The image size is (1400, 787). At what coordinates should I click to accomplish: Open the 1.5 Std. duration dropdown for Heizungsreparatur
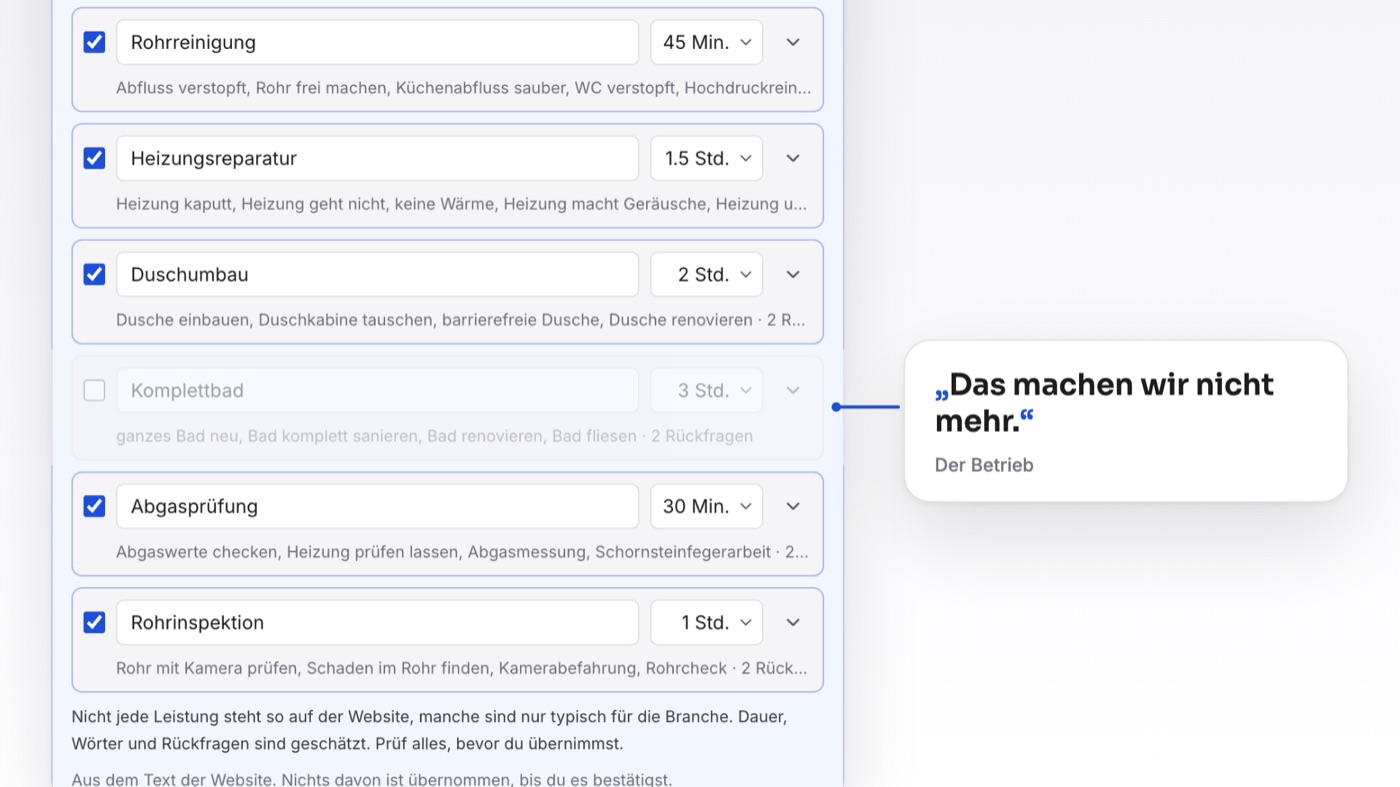click(707, 158)
